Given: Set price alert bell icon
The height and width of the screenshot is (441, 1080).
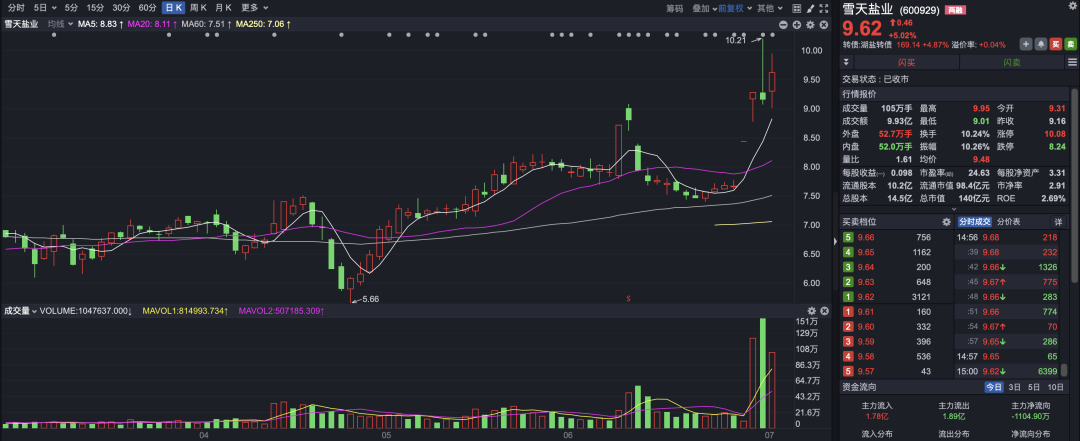Looking at the screenshot, I should click(x=1040, y=44).
